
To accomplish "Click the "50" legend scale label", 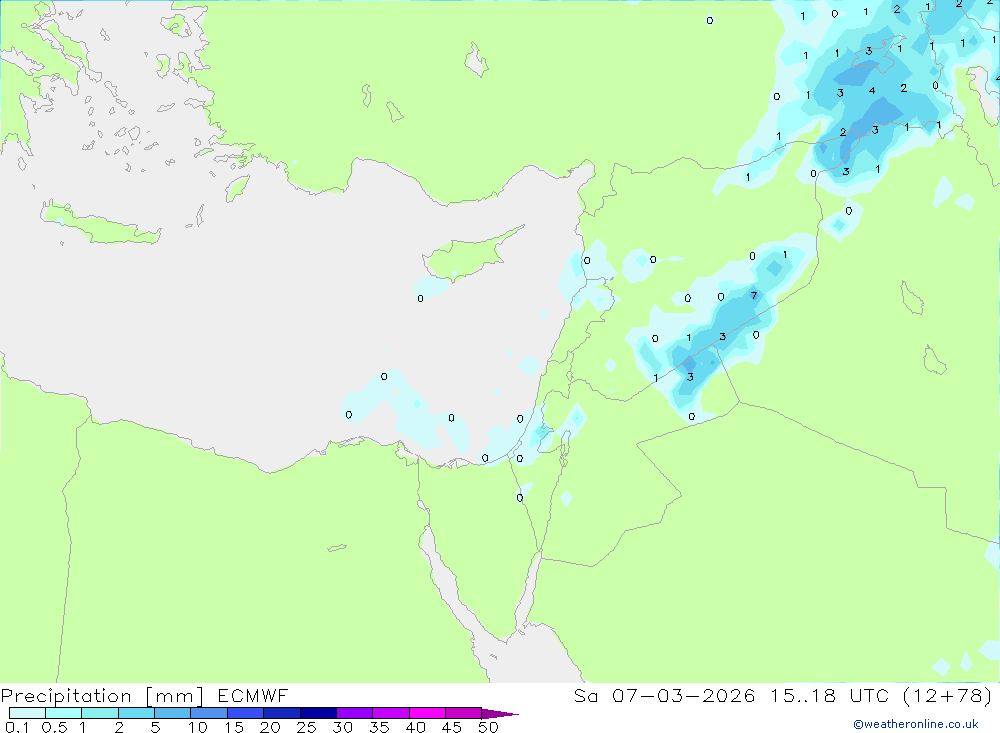I will (488, 727).
